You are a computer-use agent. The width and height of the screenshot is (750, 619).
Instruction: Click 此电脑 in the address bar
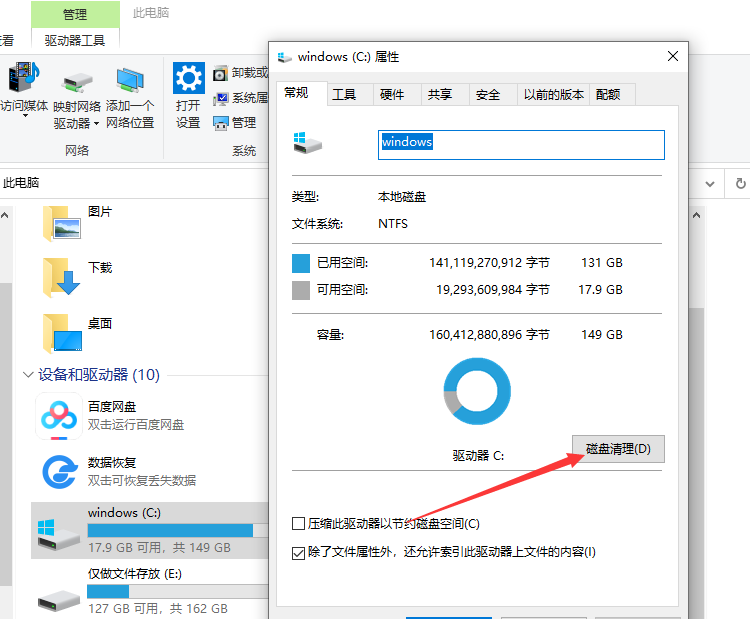pos(21,183)
